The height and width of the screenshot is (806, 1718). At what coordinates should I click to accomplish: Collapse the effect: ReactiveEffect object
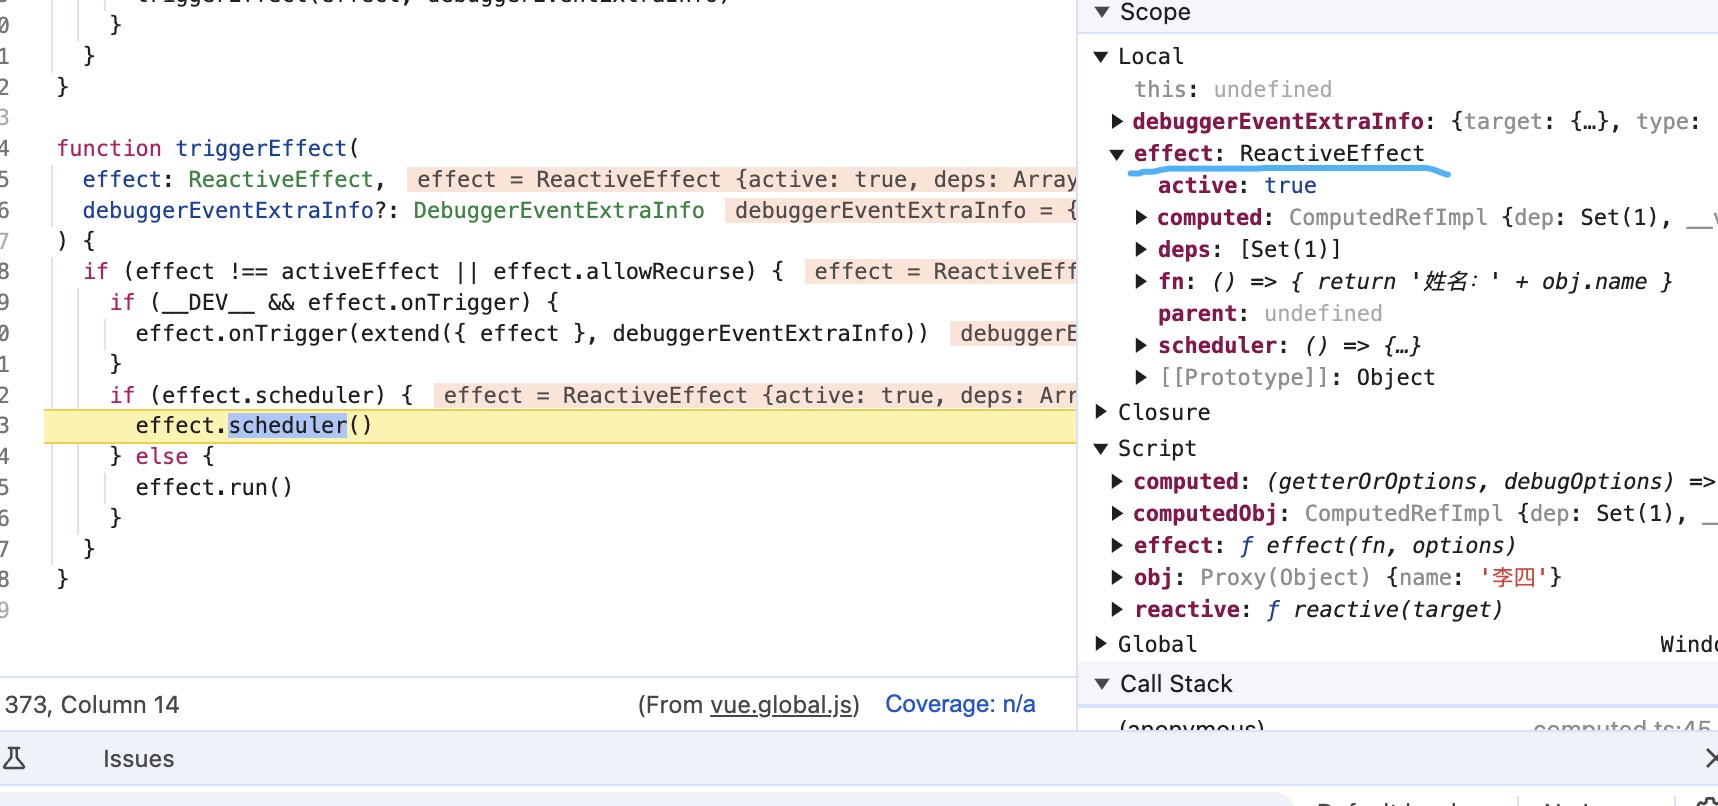pyautogui.click(x=1118, y=154)
